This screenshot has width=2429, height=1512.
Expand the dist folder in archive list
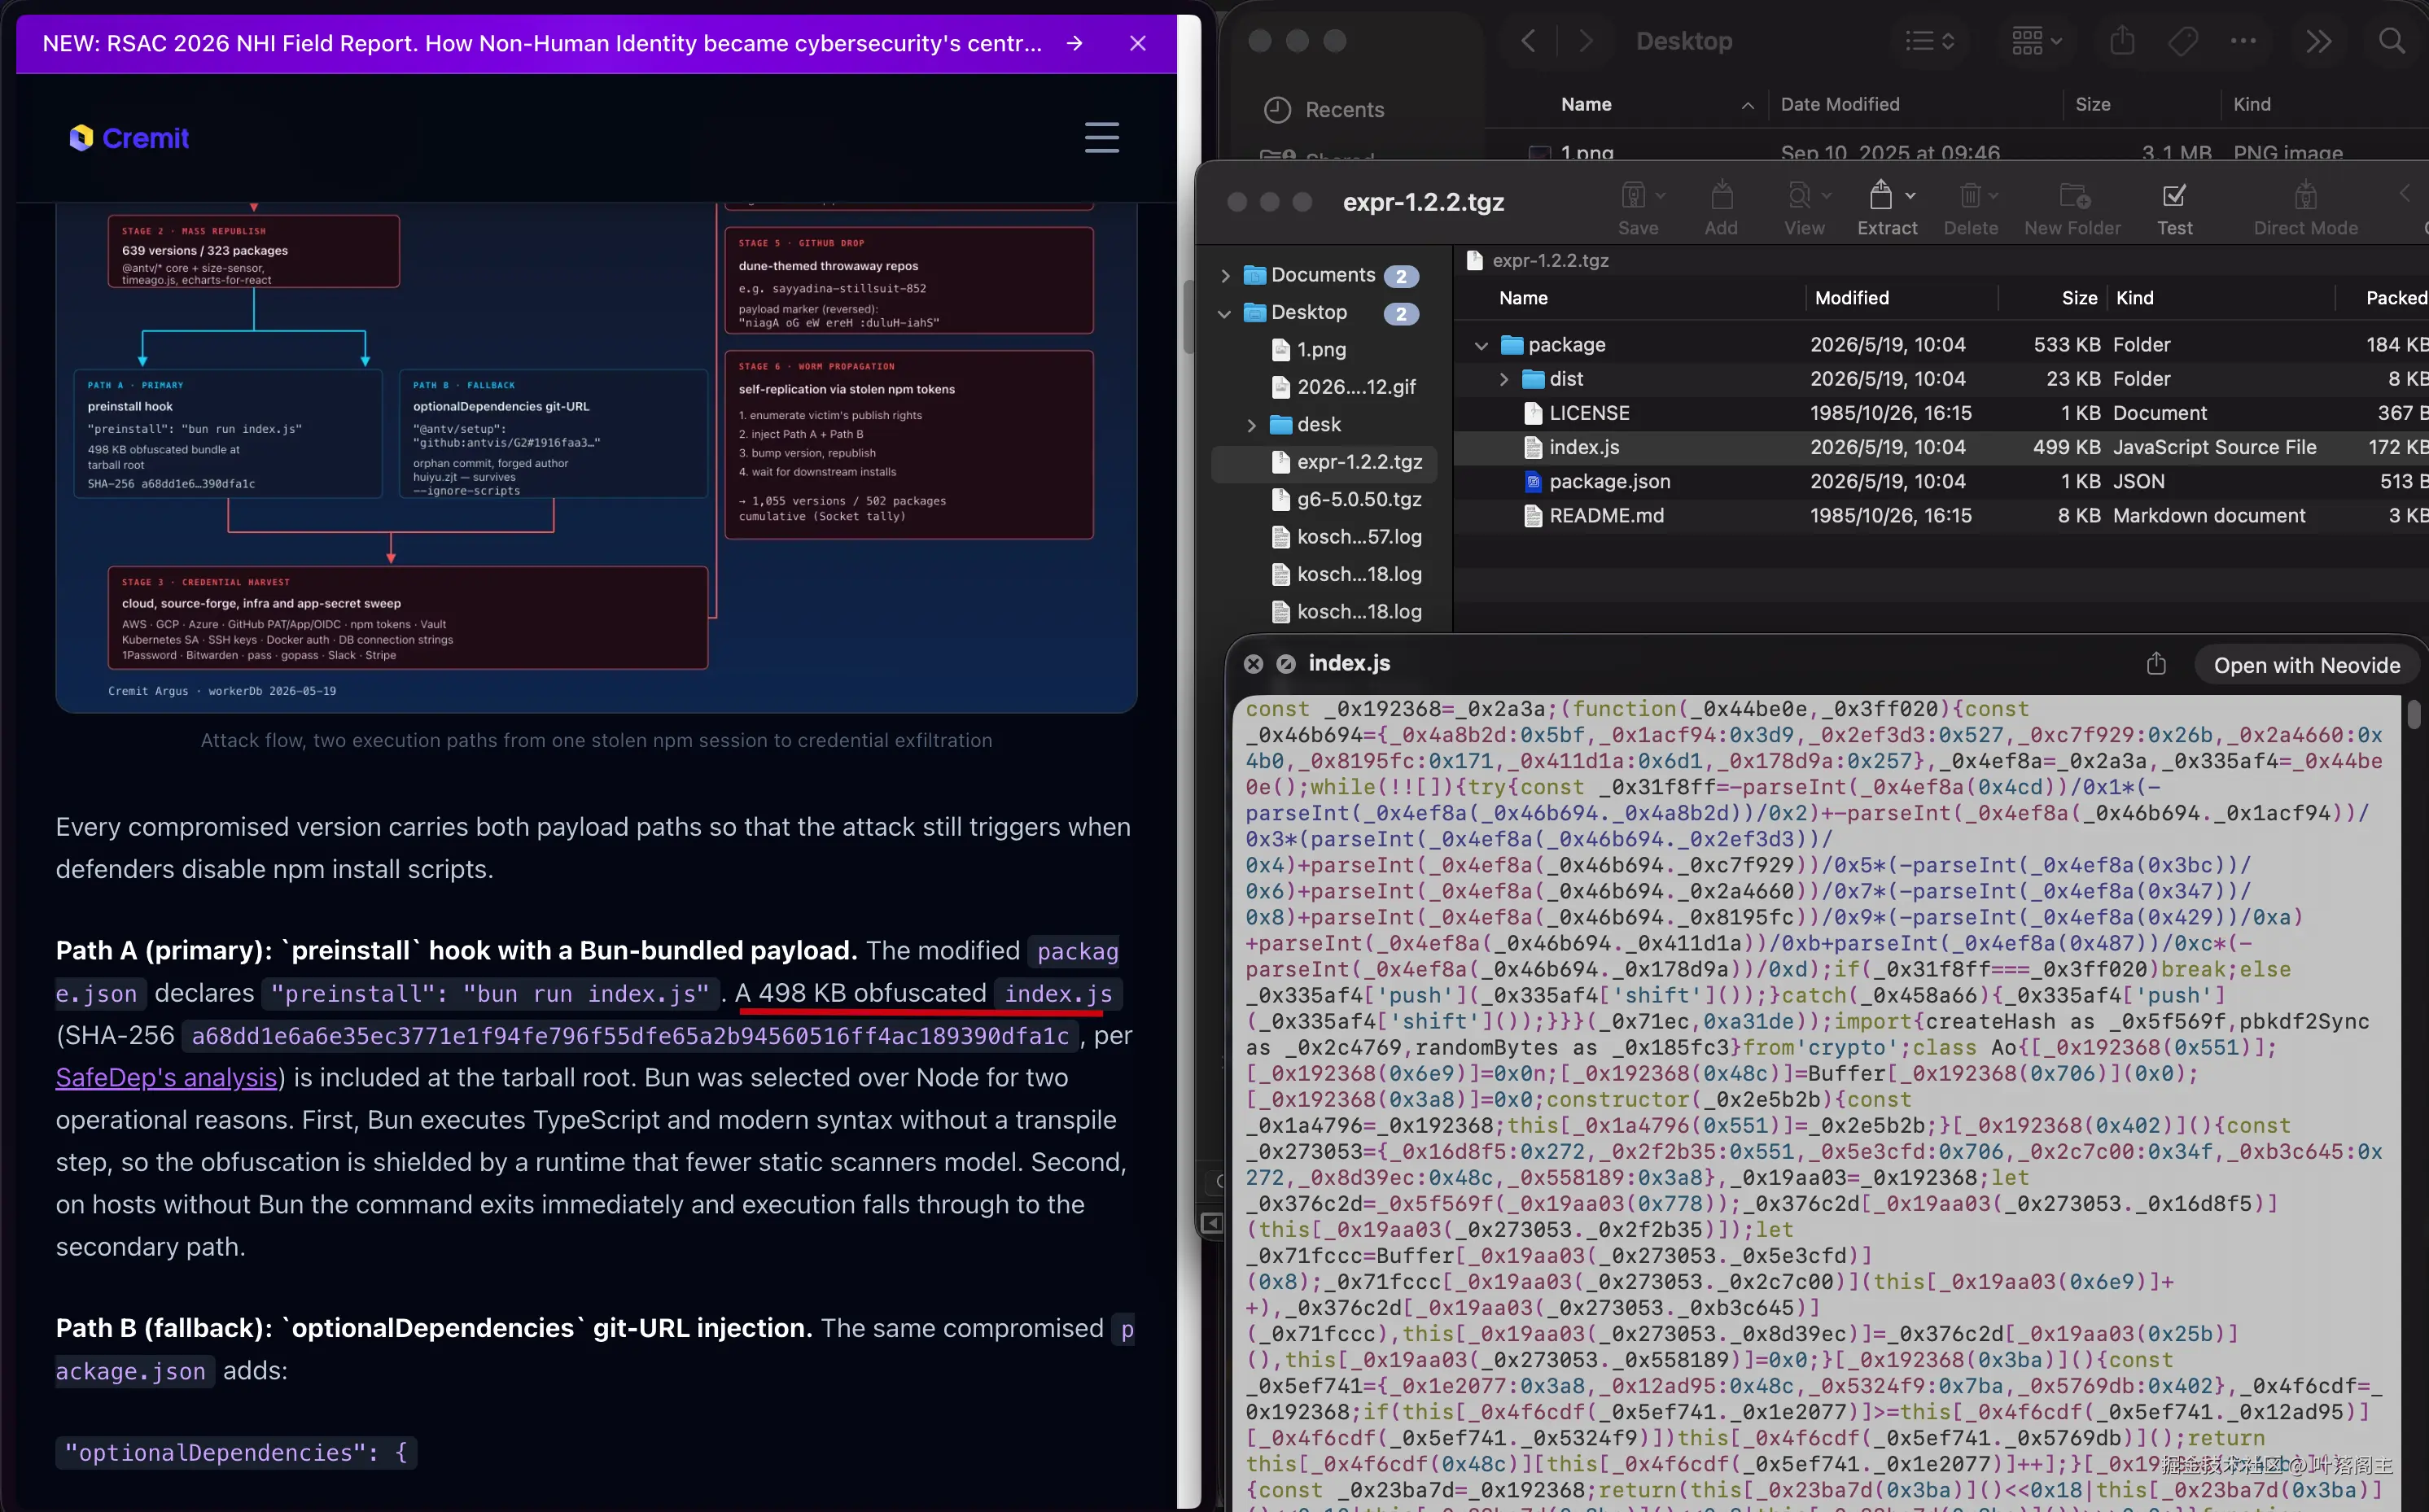[1503, 380]
